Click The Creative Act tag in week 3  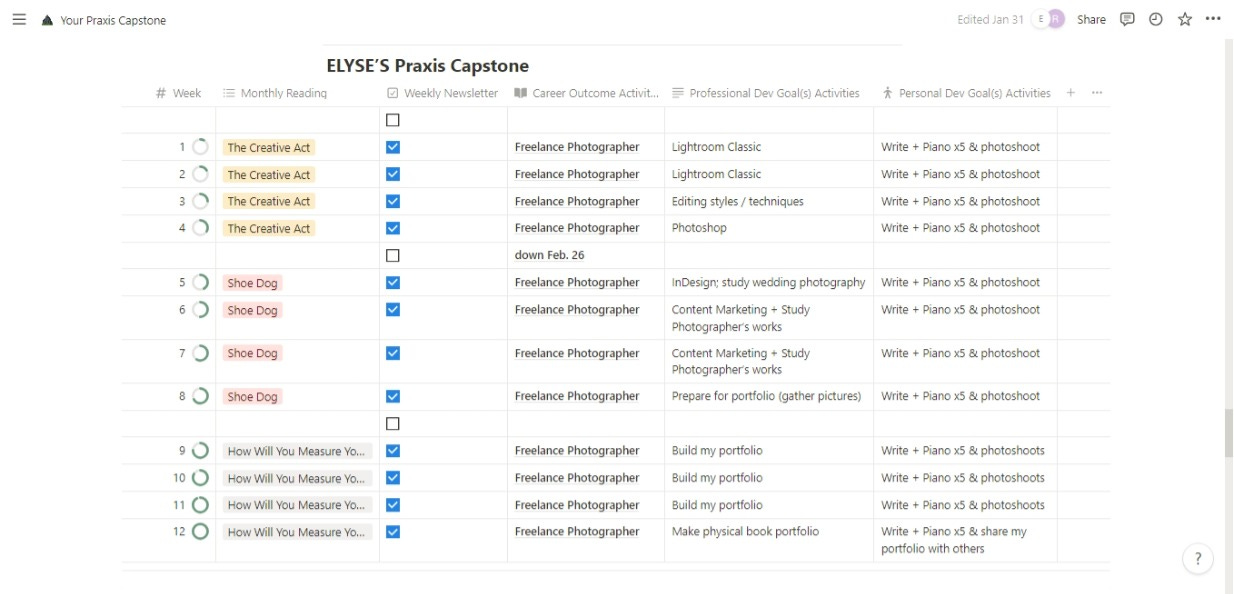pyautogui.click(x=269, y=201)
